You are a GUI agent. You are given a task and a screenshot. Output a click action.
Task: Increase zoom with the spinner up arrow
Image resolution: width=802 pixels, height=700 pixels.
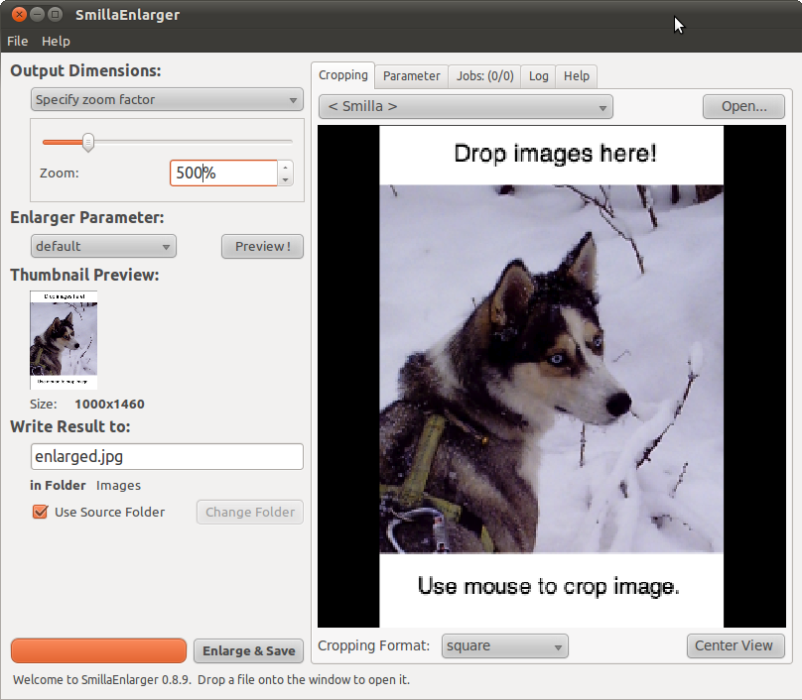(286, 167)
